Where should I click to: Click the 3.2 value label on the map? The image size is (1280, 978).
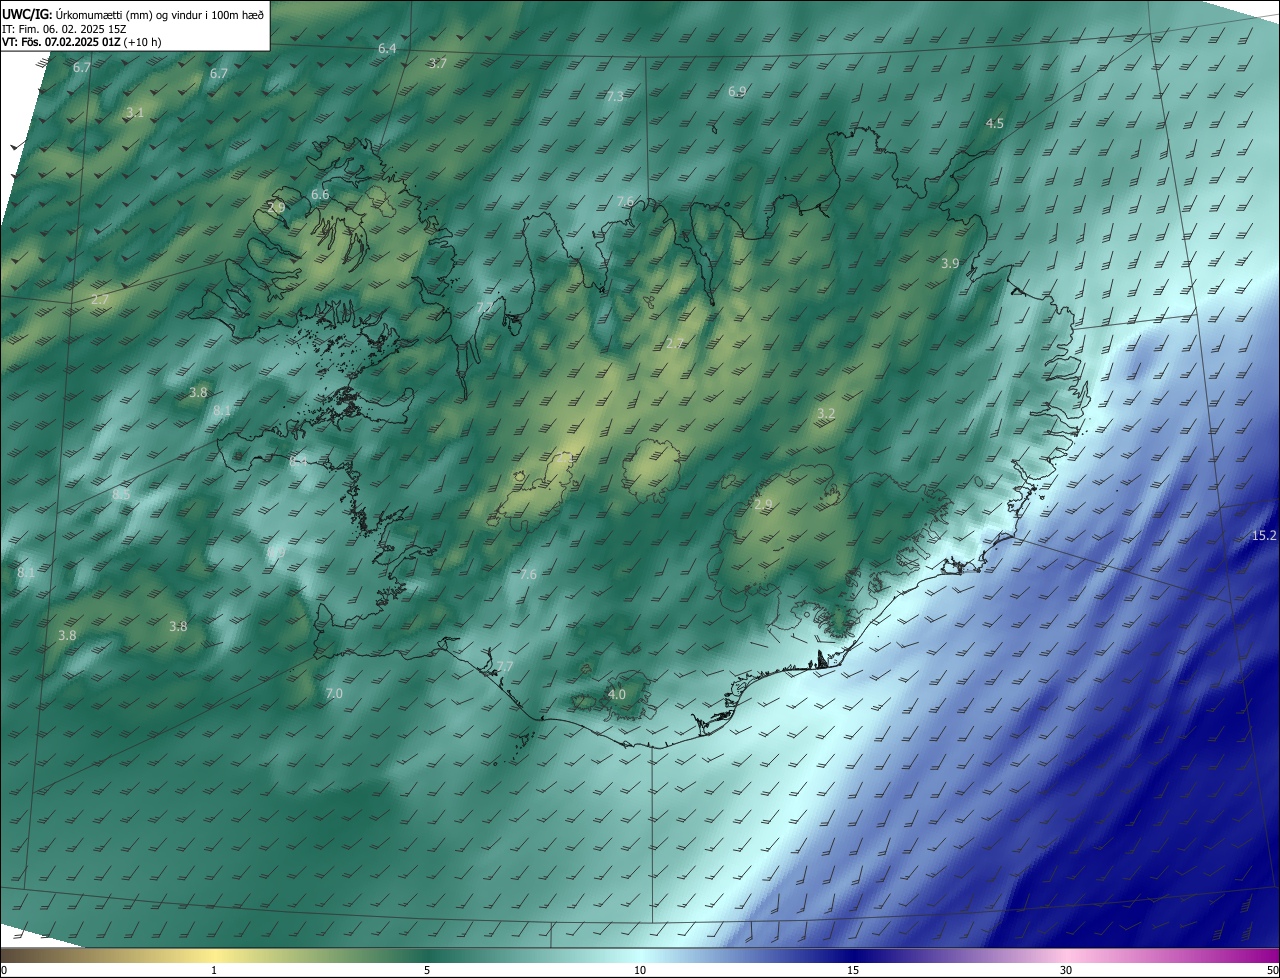tap(826, 414)
